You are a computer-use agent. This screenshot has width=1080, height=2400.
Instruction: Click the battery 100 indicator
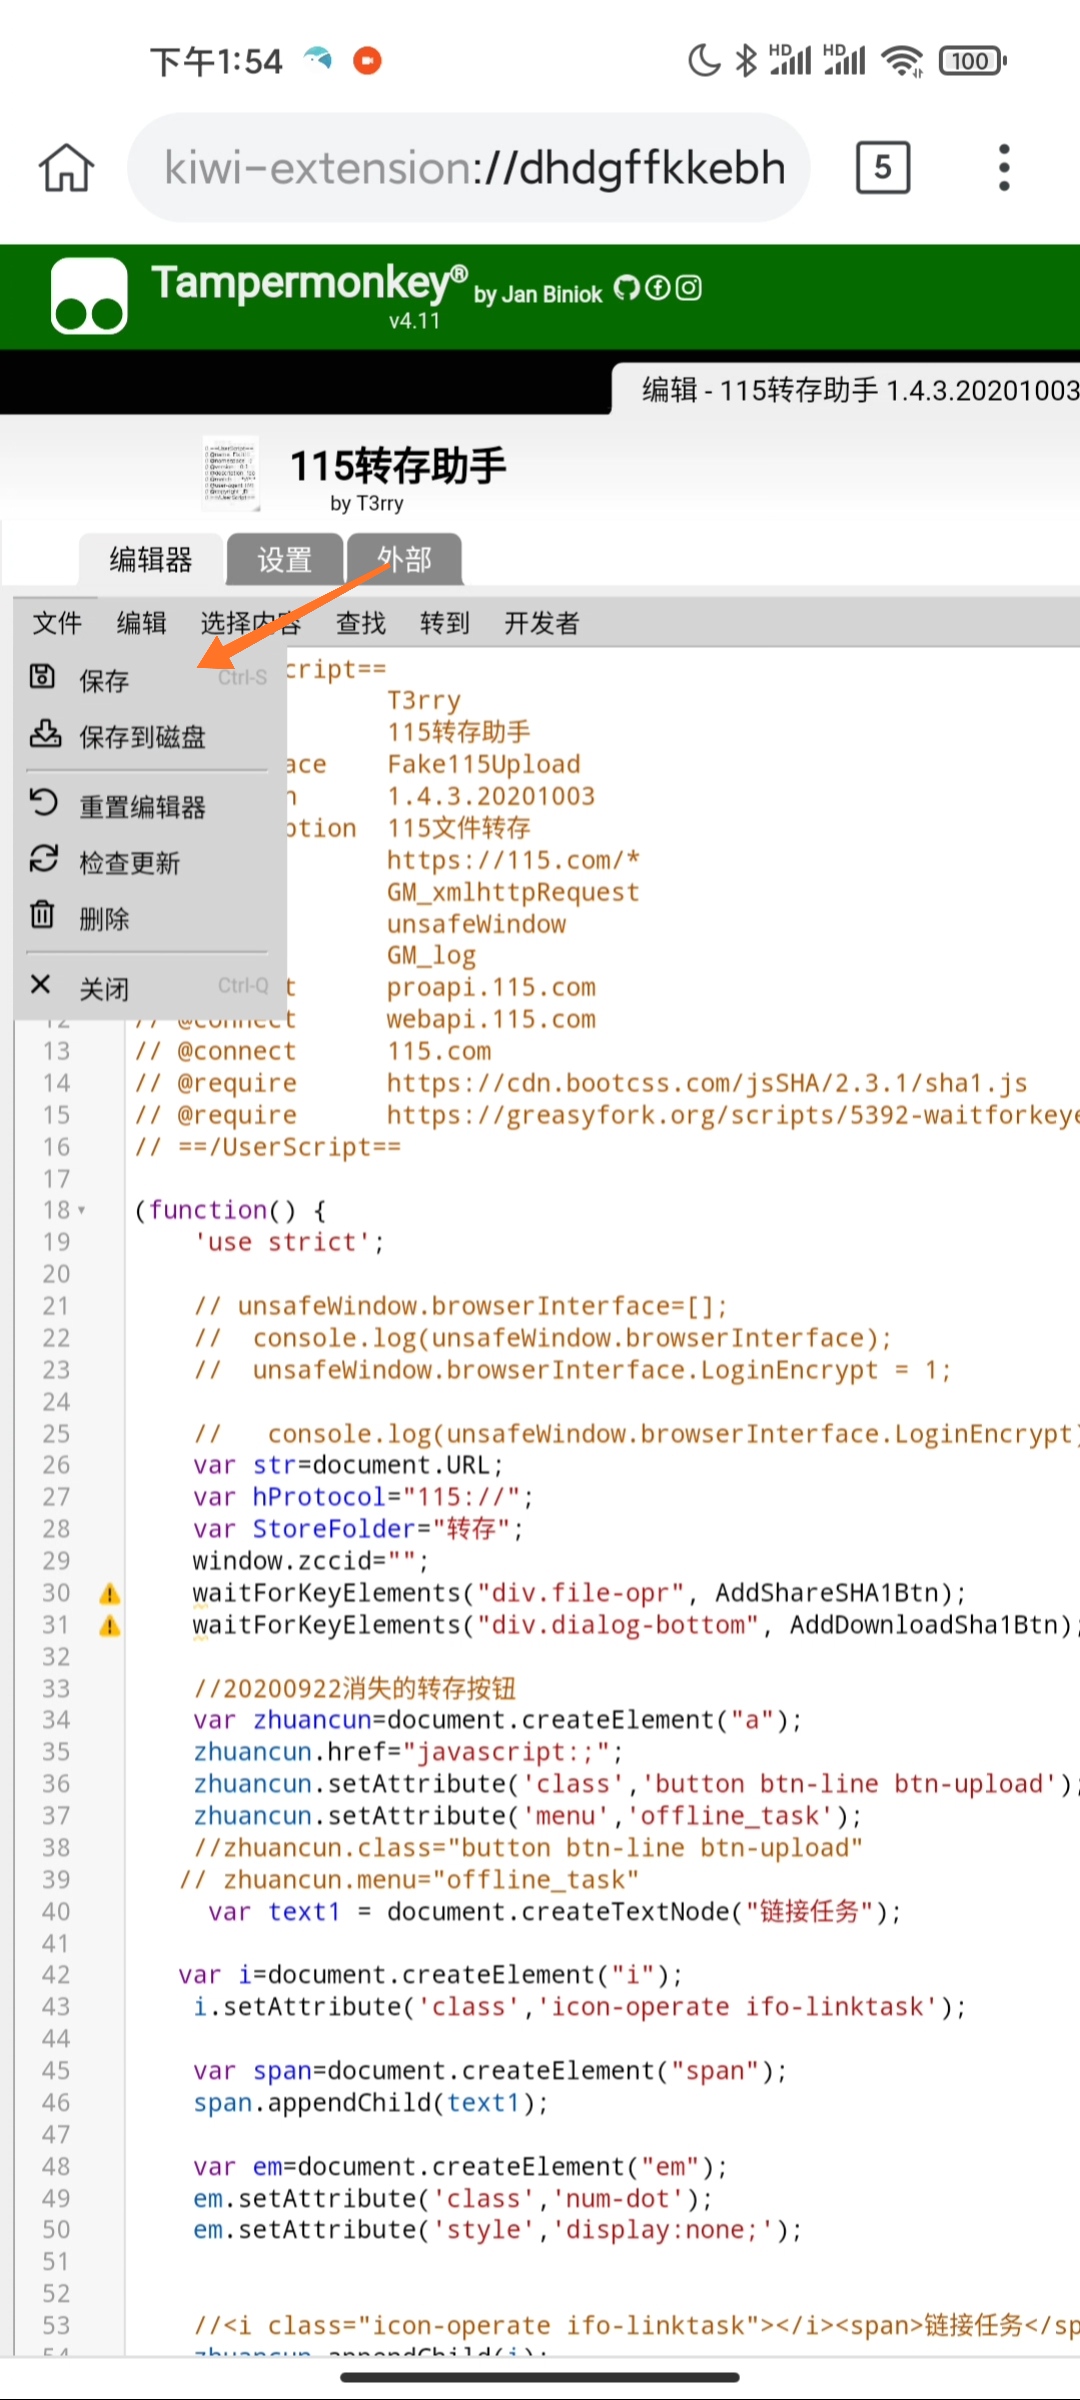coord(972,61)
